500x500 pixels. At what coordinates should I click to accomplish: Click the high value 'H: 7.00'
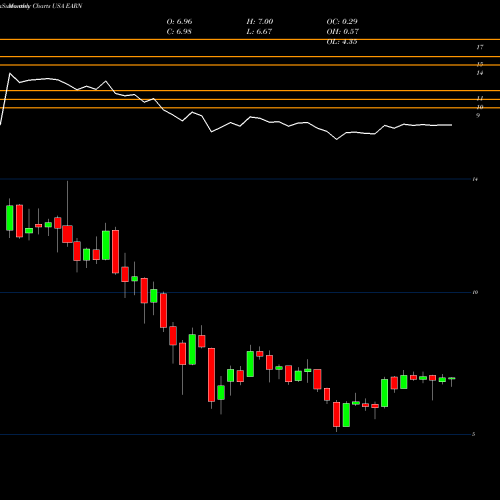click(x=260, y=22)
